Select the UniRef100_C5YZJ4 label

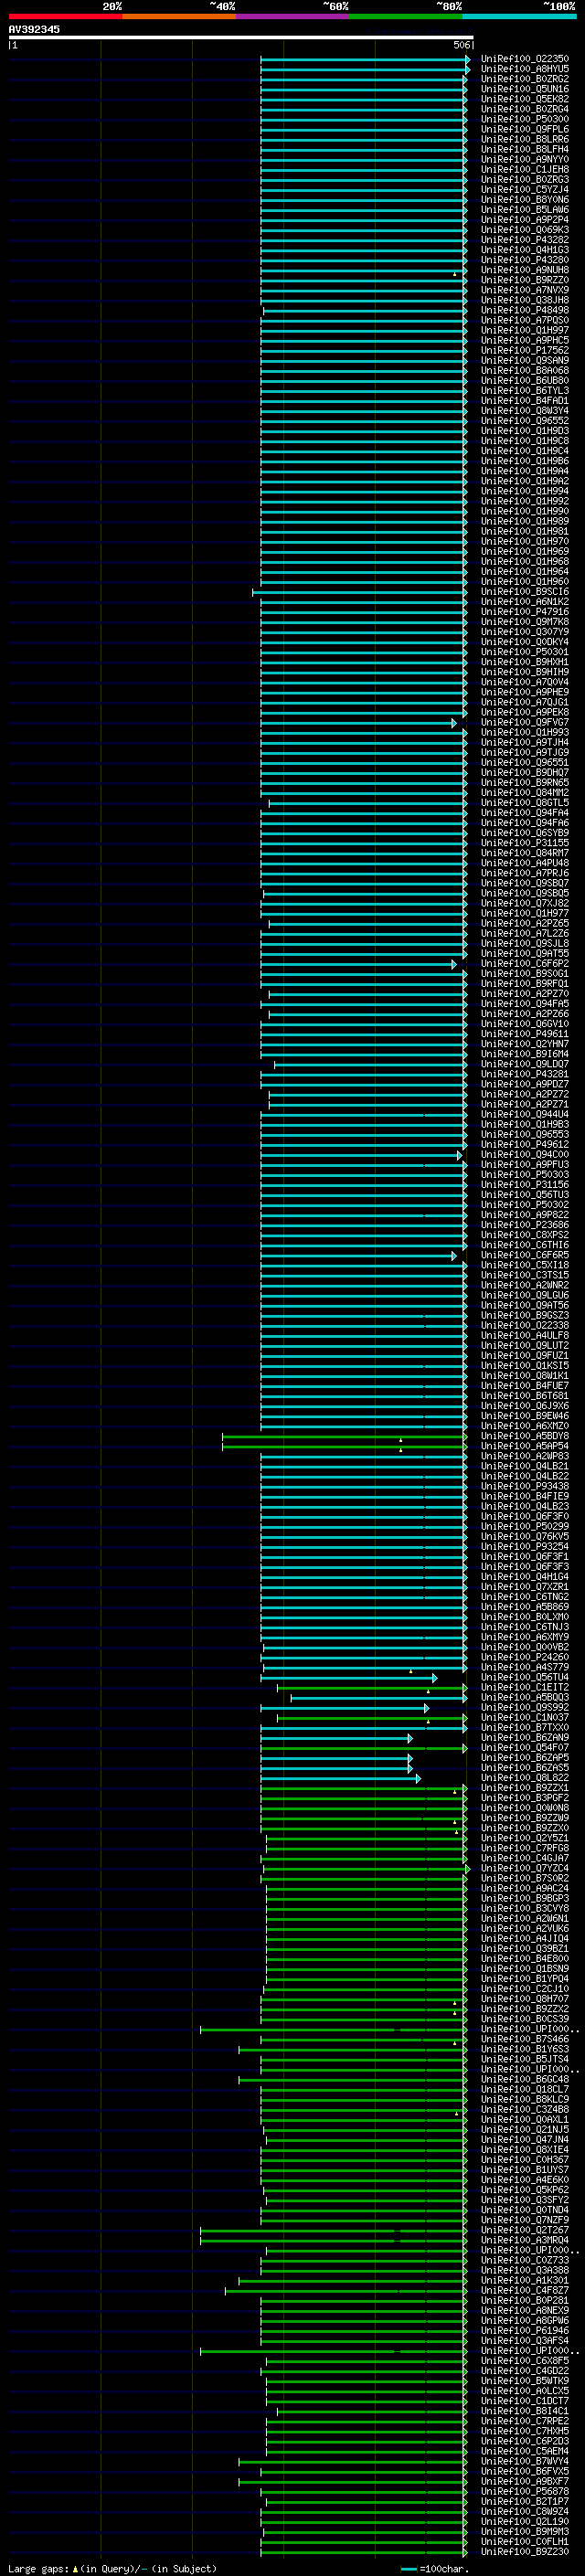click(524, 189)
